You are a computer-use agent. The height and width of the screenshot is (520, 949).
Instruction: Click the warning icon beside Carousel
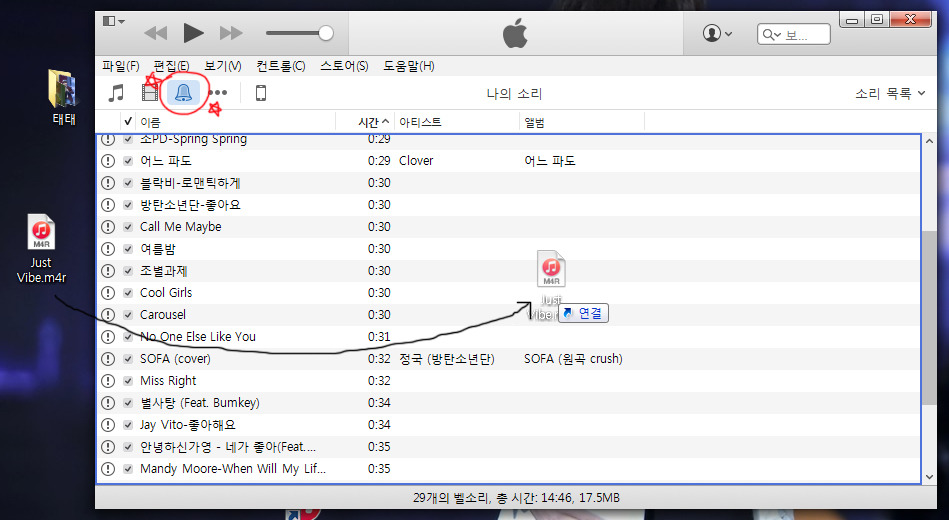click(x=108, y=315)
